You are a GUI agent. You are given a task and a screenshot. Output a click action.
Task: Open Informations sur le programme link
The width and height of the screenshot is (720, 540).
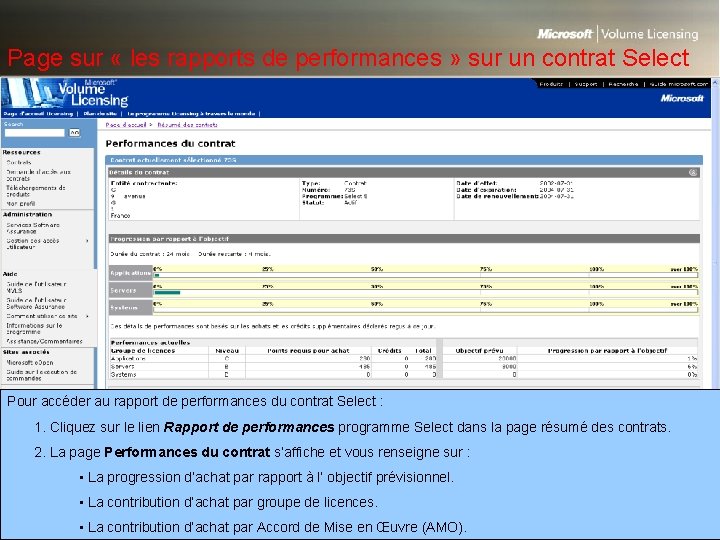tap(34, 328)
